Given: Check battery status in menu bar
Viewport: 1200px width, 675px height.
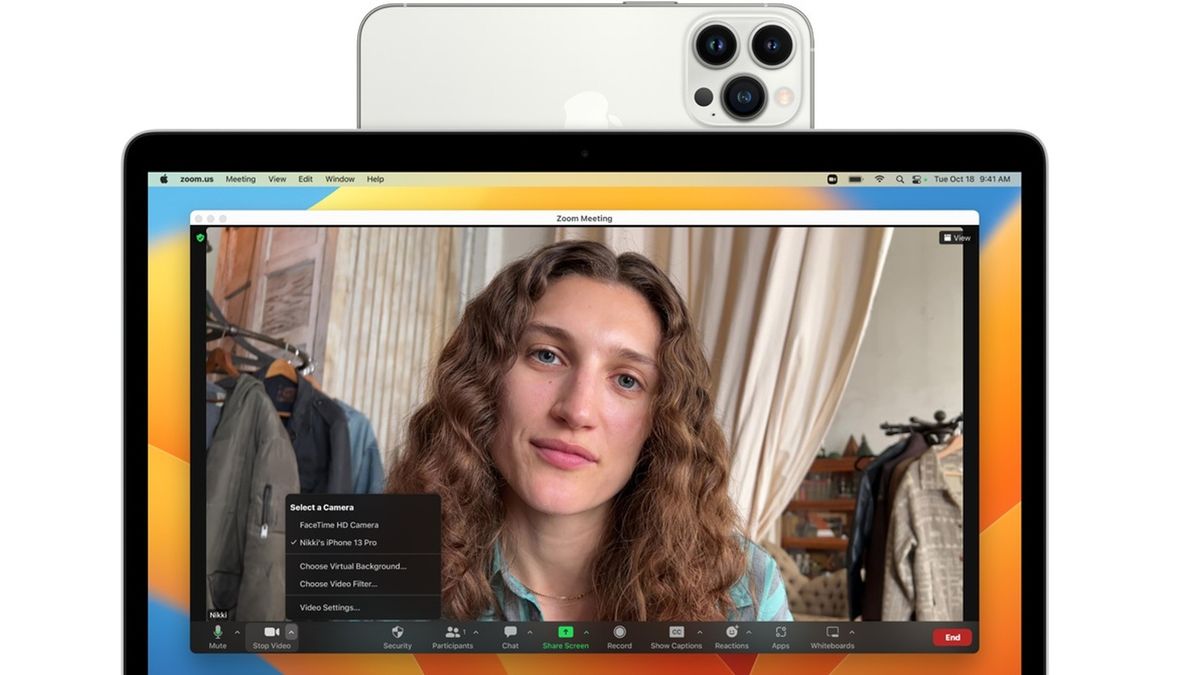Looking at the screenshot, I should point(856,179).
